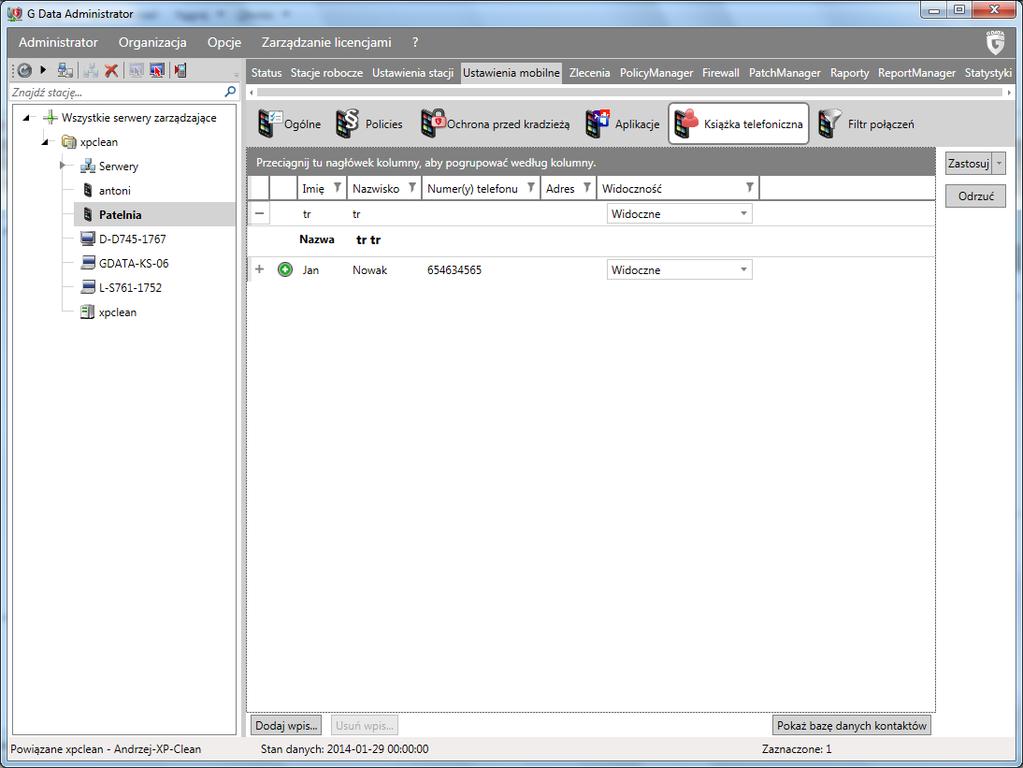Select the xpclean server leaf node
Viewport: 1023px width, 768px height.
(117, 313)
